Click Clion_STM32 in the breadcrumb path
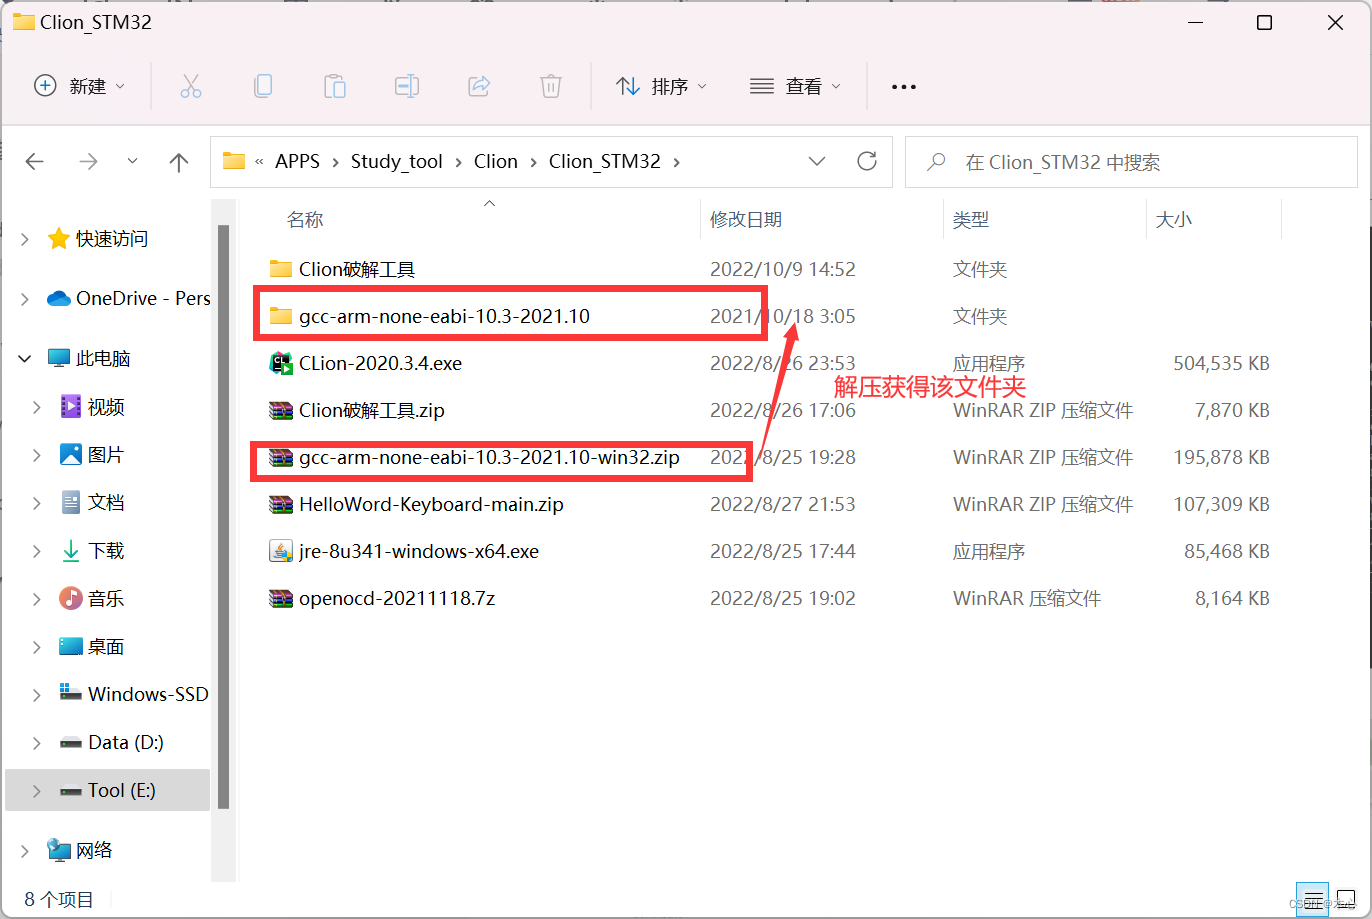This screenshot has height=919, width=1372. click(x=605, y=161)
